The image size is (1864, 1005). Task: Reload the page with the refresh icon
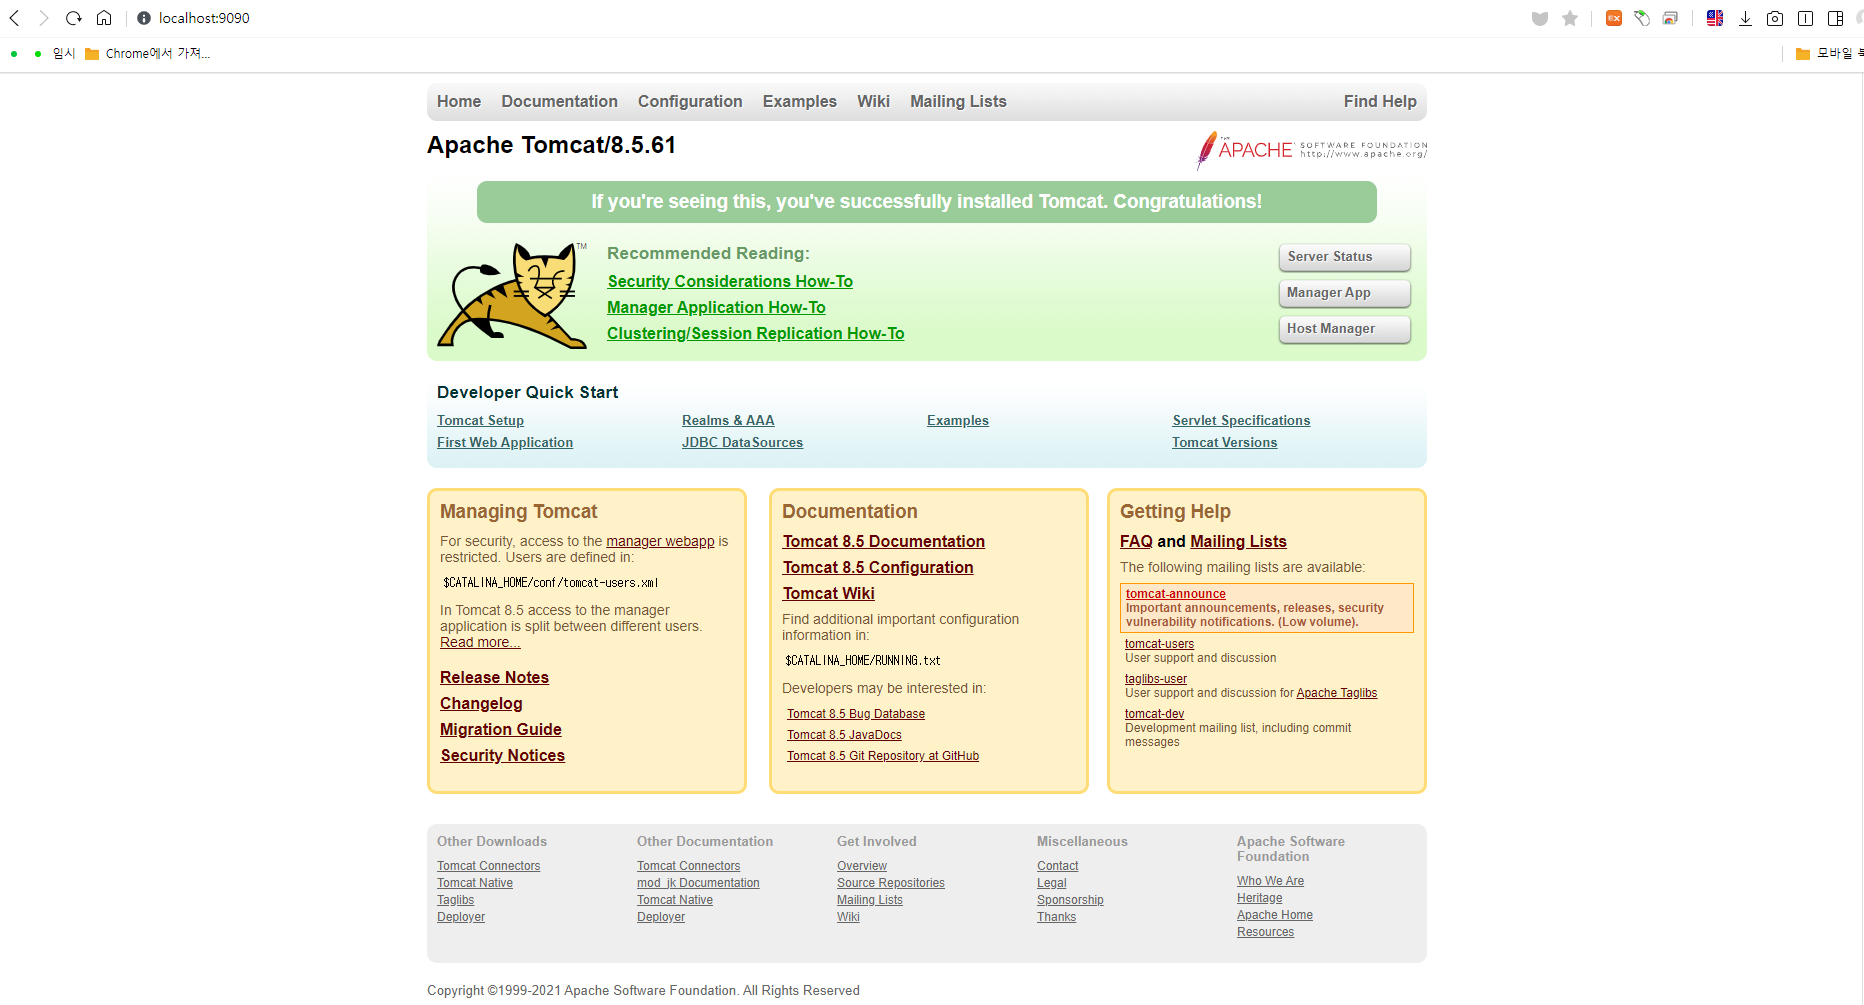(x=74, y=18)
